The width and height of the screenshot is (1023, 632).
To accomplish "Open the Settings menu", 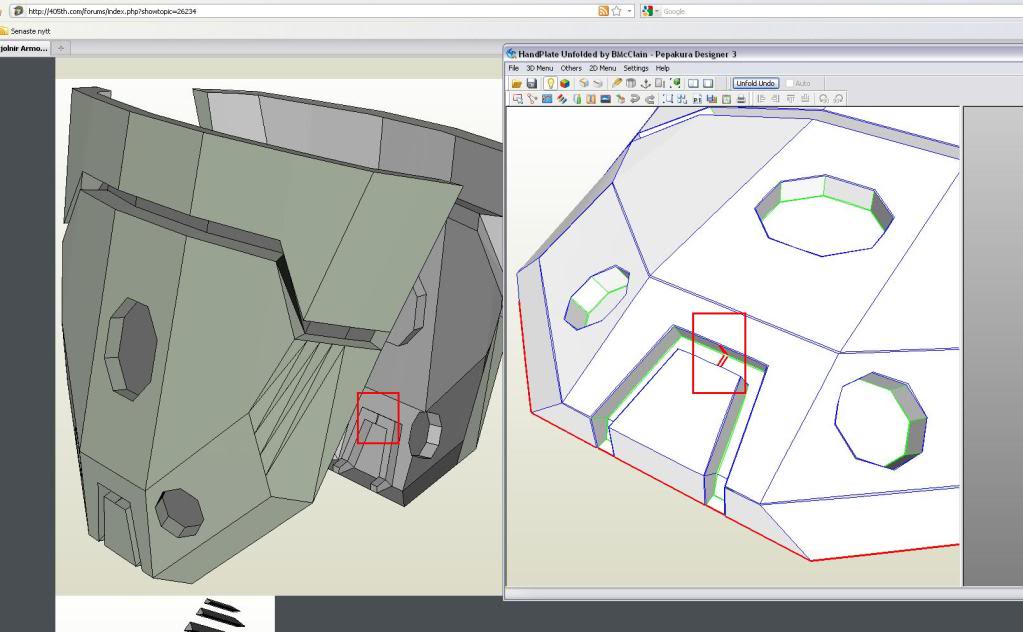I will tap(635, 68).
